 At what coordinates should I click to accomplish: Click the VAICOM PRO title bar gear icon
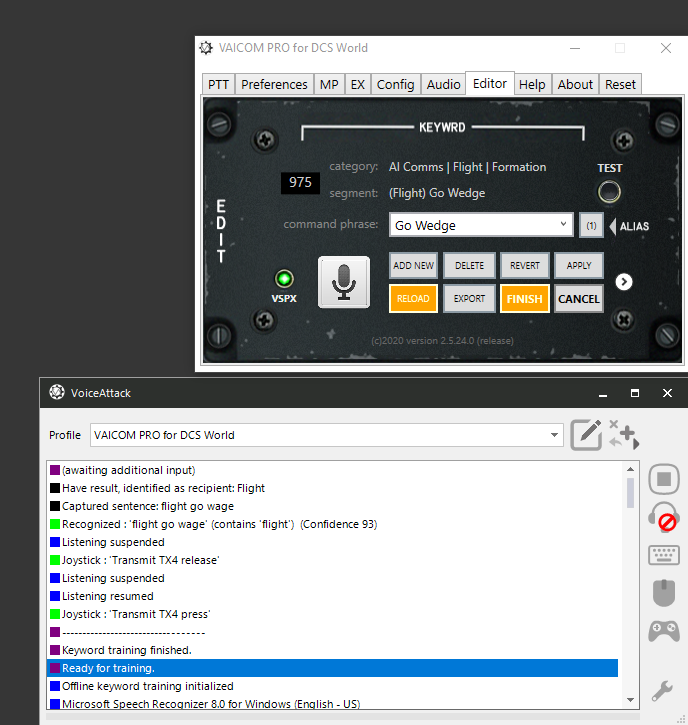(206, 48)
